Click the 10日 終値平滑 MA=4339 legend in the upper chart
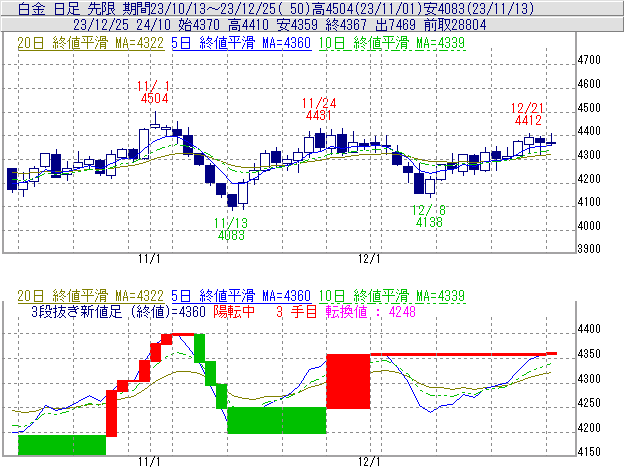This screenshot has width=624, height=475. coord(392,43)
